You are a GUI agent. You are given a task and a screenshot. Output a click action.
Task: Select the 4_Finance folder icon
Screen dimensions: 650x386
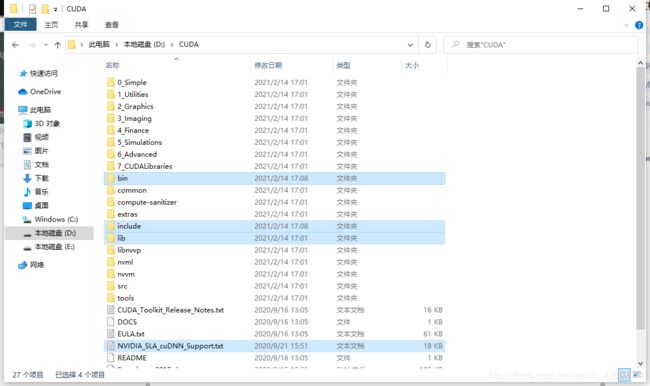tap(111, 130)
